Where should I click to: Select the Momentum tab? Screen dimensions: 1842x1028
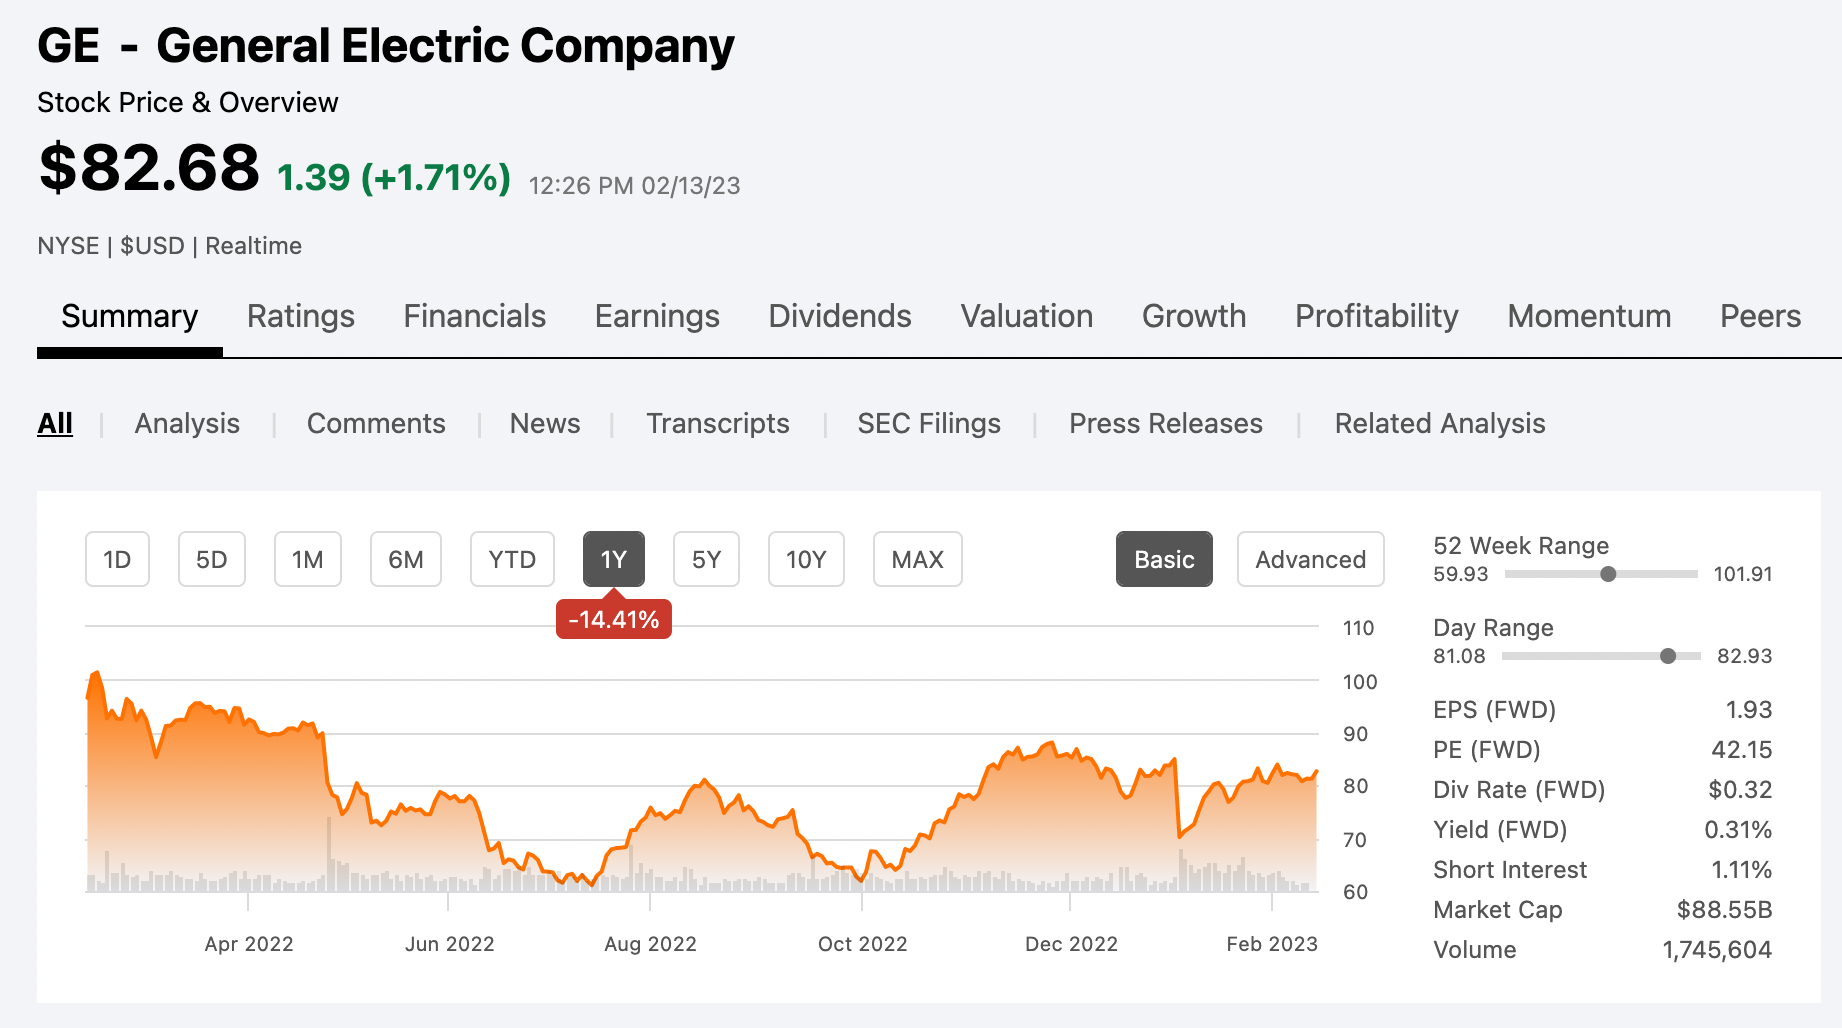click(x=1588, y=316)
